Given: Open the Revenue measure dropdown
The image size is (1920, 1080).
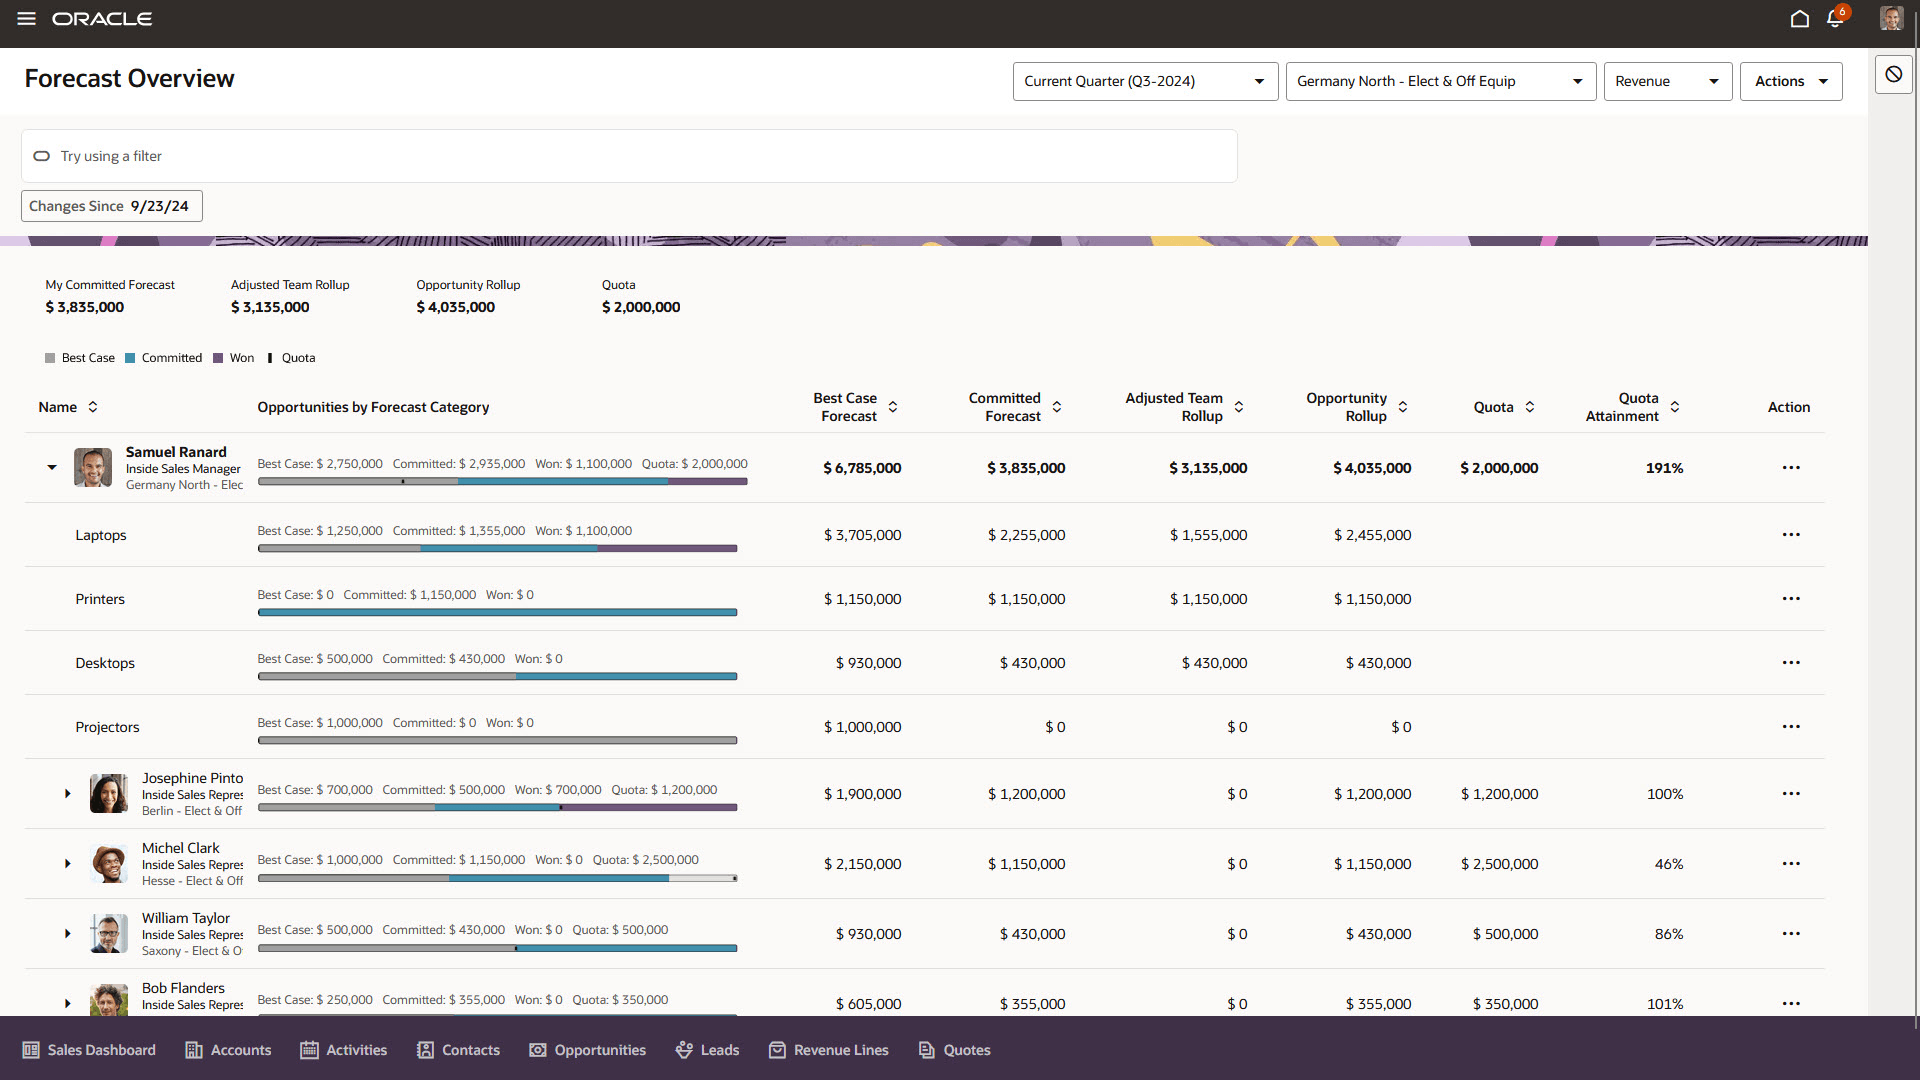Looking at the screenshot, I should point(1666,81).
